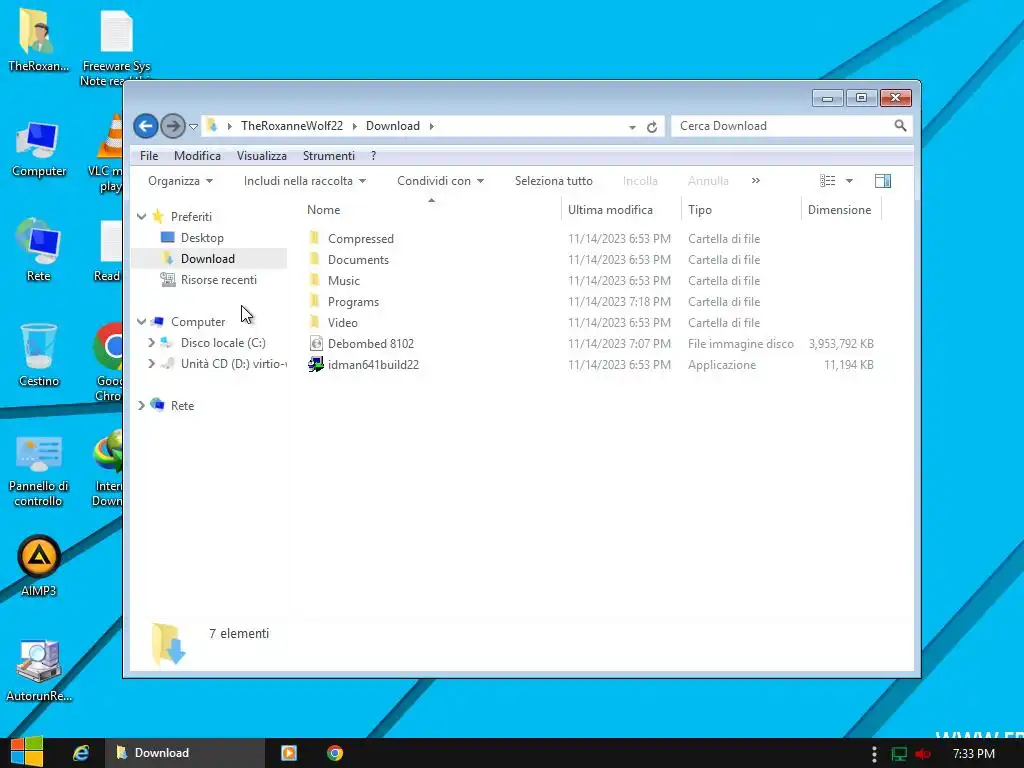Sort by the Dimensione column header
The width and height of the screenshot is (1024, 768).
click(x=839, y=210)
